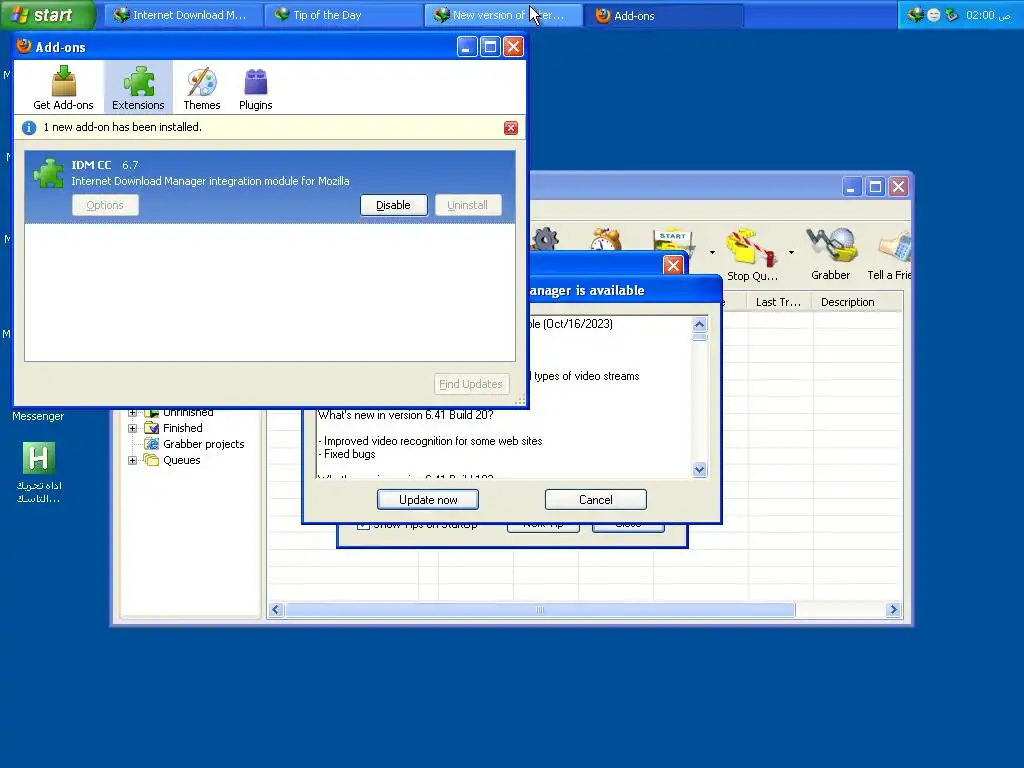Dismiss the new add-on installed notification
1024x768 pixels.
tap(511, 128)
